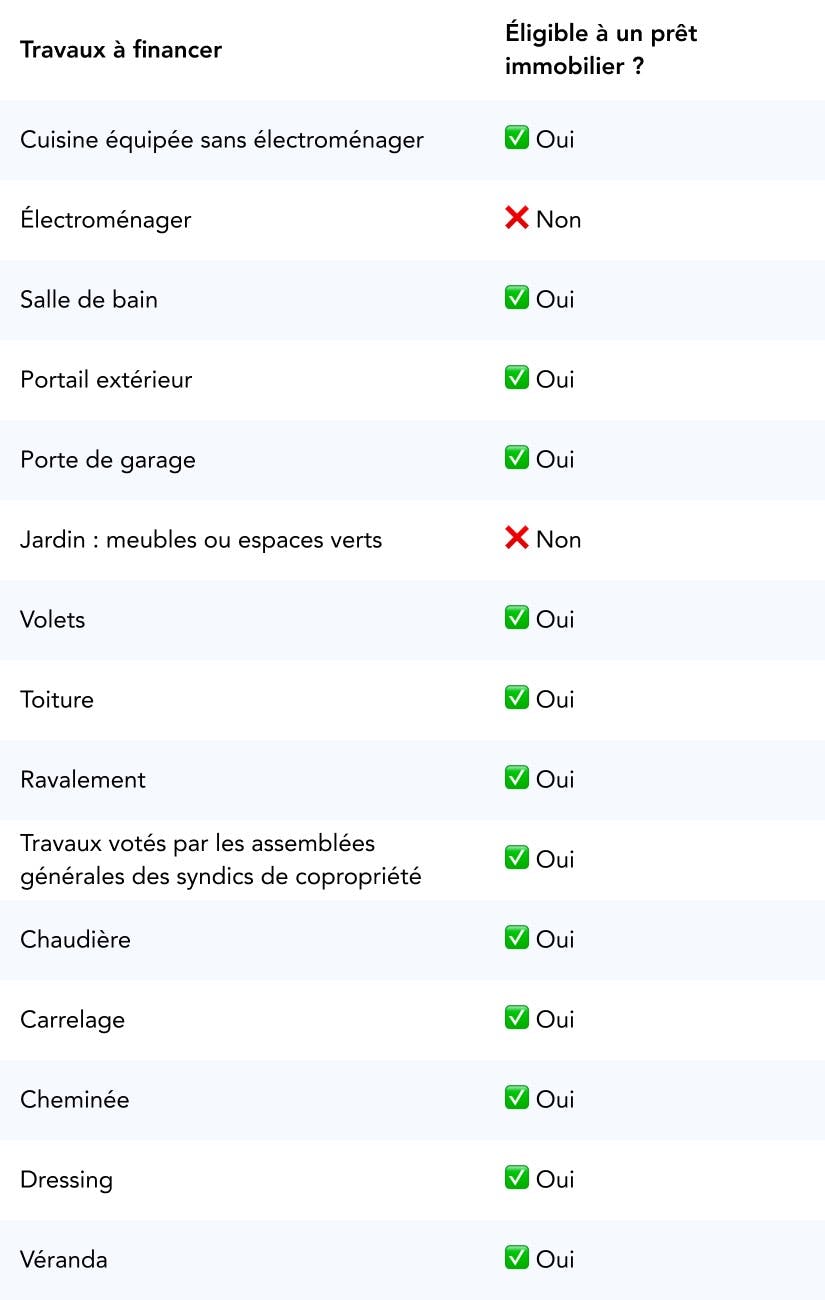Select the 'Travaux à financer' column header
The height and width of the screenshot is (1300, 825).
(121, 49)
